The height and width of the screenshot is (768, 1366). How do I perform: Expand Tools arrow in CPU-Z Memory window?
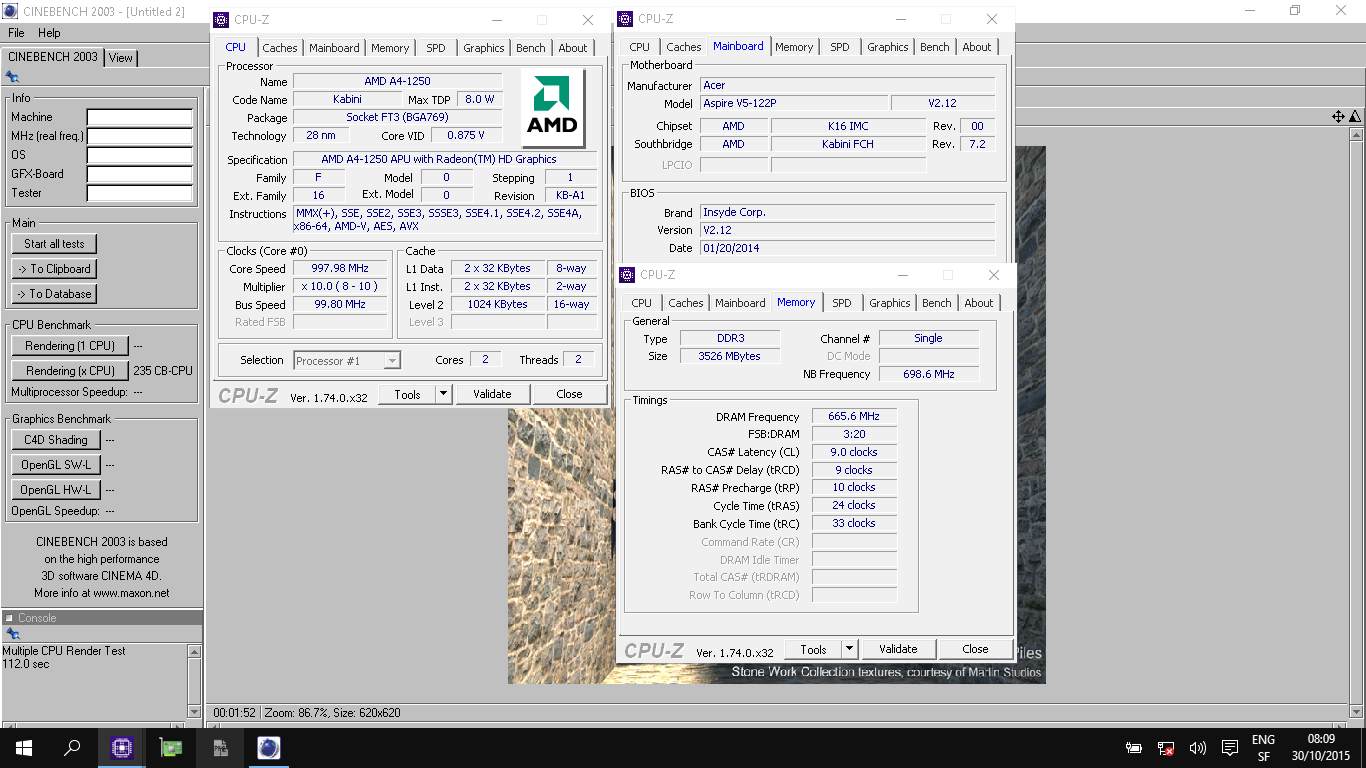(850, 649)
